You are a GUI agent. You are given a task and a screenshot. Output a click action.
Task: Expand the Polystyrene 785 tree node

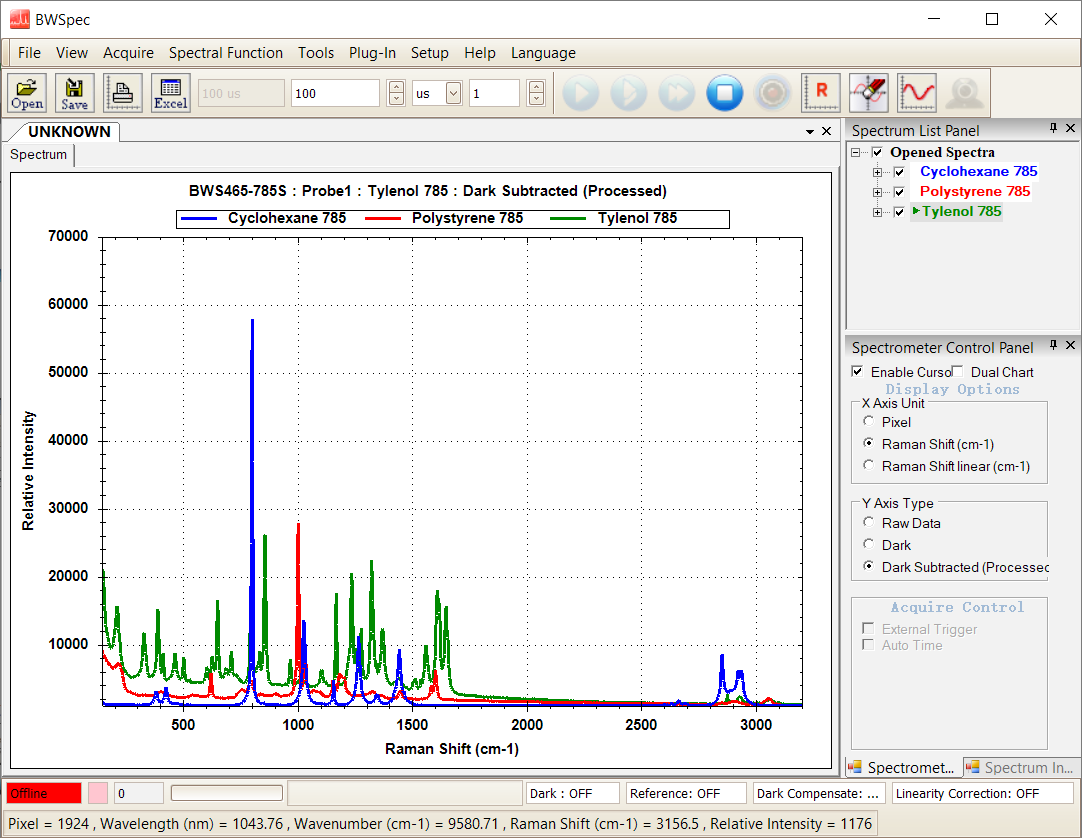[878, 192]
